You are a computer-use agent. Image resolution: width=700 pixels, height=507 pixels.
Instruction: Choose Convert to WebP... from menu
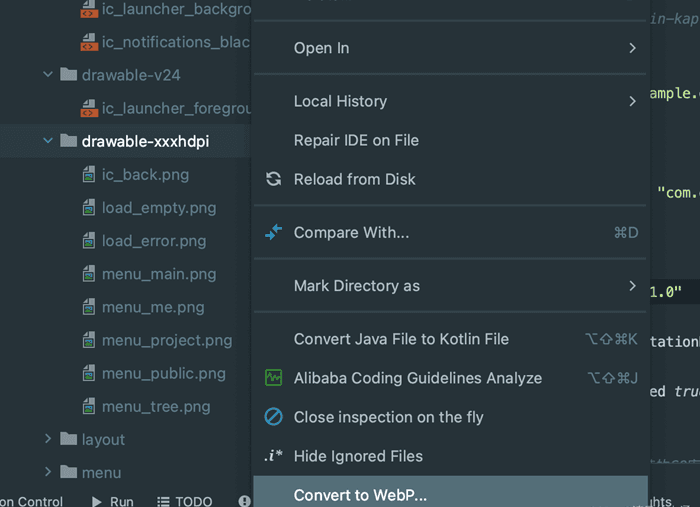click(x=450, y=492)
